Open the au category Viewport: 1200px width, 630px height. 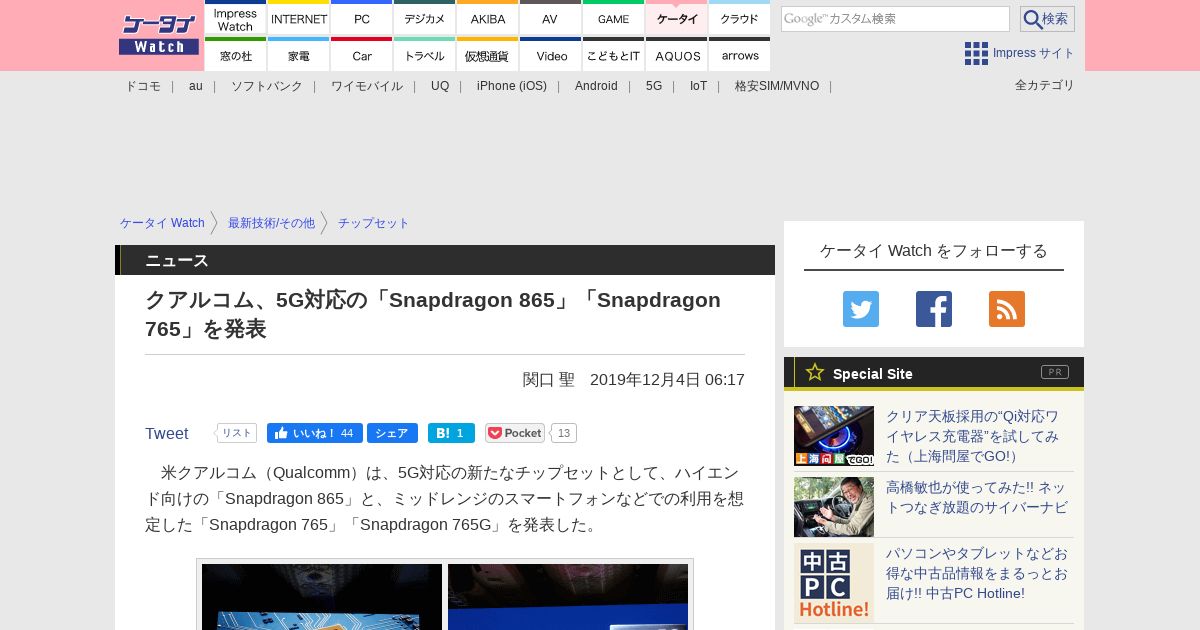tap(196, 86)
